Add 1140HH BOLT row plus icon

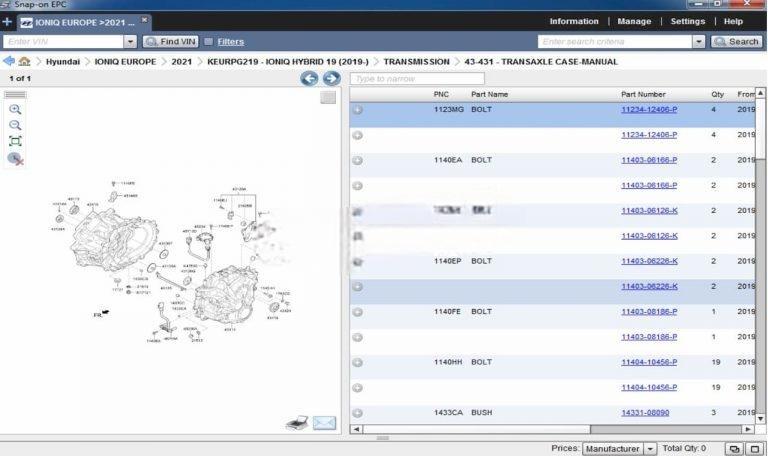pos(358,362)
